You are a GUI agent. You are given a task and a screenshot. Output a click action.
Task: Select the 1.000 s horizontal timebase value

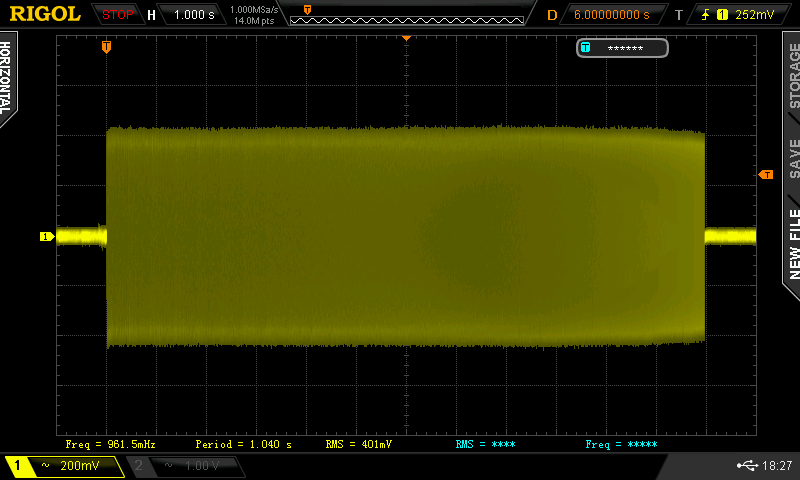(194, 15)
